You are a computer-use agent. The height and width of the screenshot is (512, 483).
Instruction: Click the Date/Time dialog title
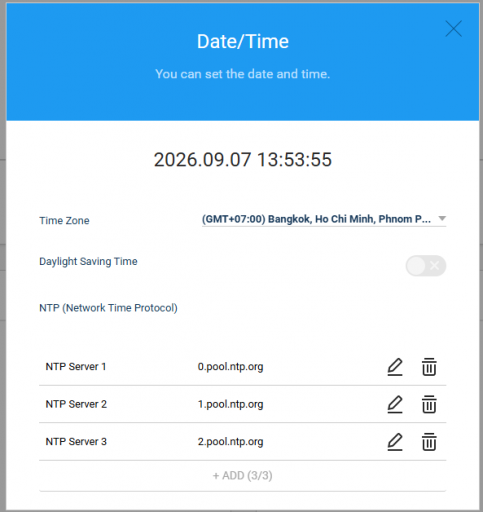click(x=243, y=41)
